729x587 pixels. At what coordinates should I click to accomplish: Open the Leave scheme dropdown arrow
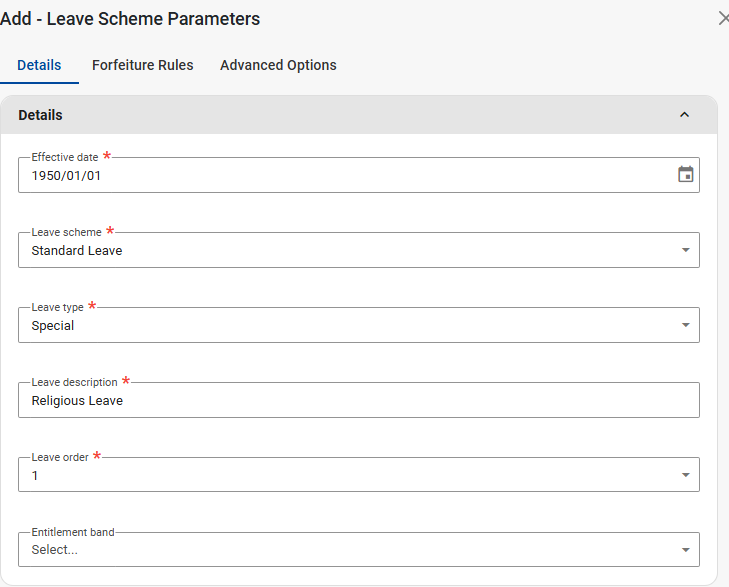click(685, 250)
